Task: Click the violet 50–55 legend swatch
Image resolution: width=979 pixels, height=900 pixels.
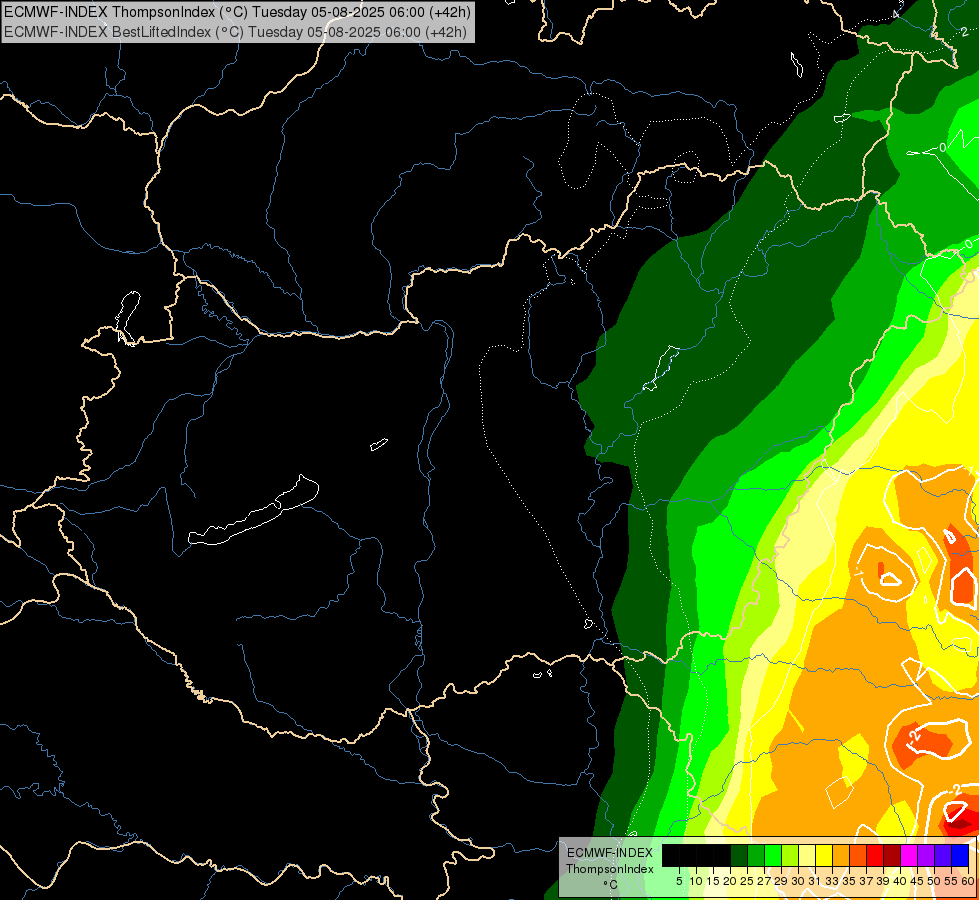Action: [x=943, y=855]
